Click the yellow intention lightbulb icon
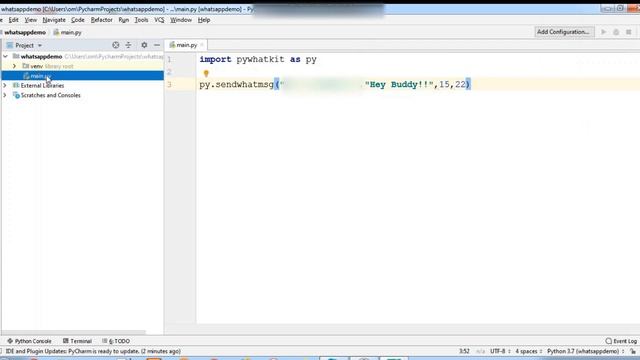This screenshot has height=360, width=640. click(206, 73)
